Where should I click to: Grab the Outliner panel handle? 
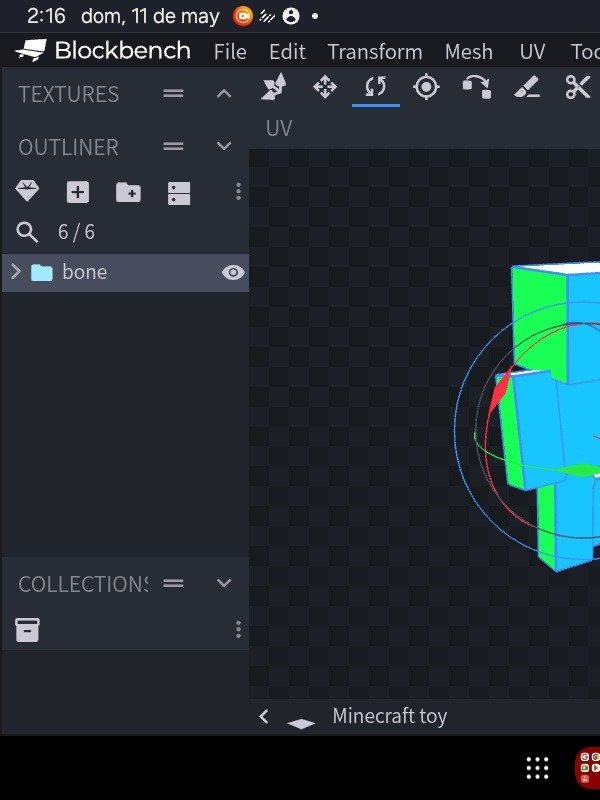point(173,146)
